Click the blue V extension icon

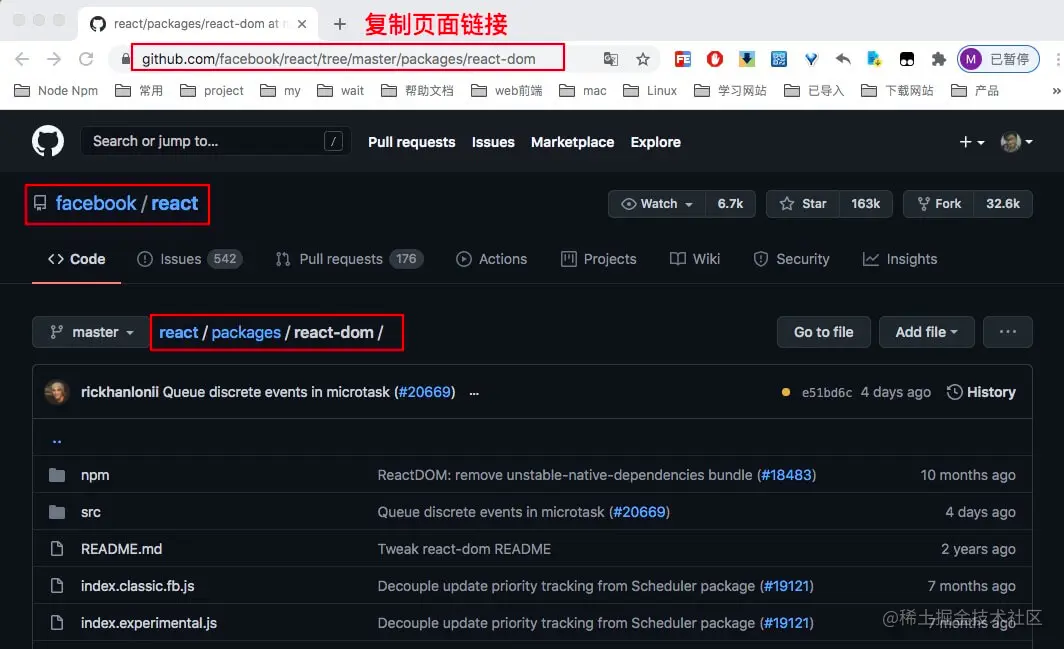pyautogui.click(x=811, y=59)
